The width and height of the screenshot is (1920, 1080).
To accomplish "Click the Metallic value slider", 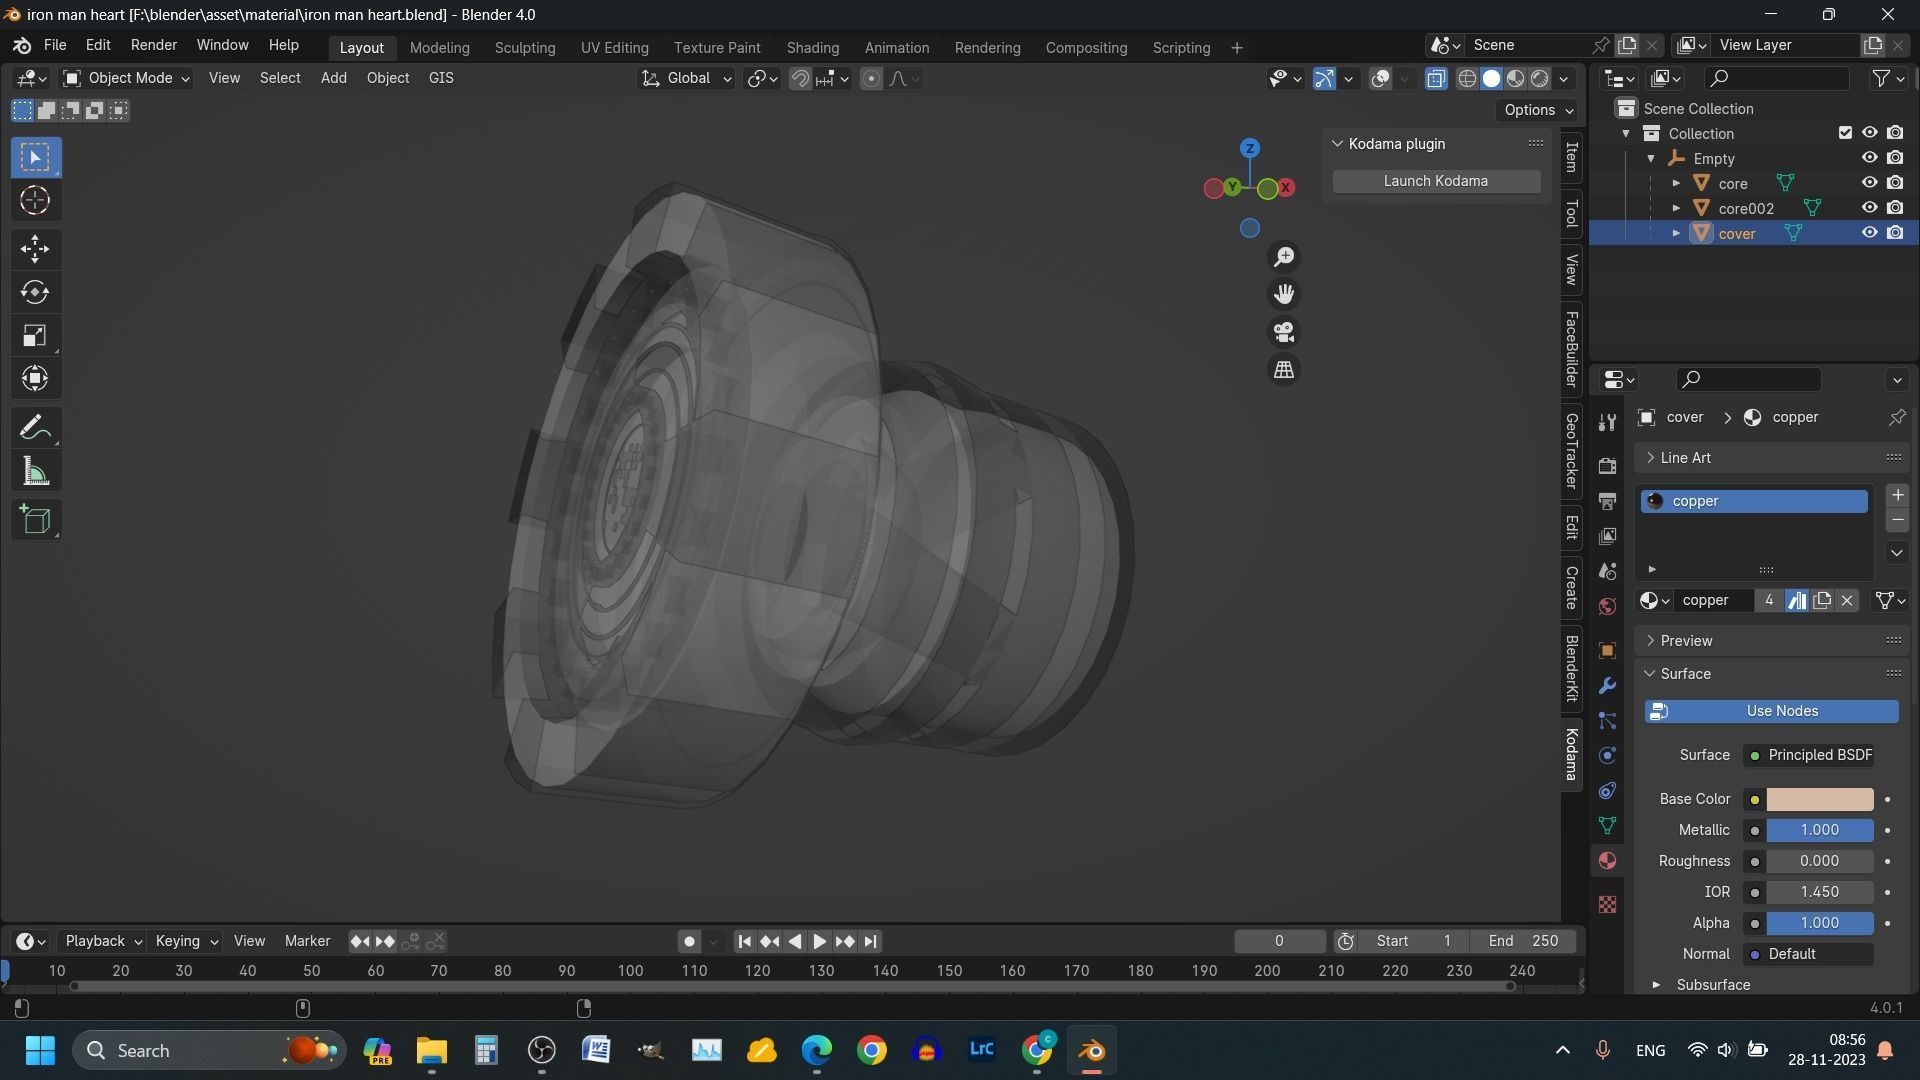I will point(1819,830).
